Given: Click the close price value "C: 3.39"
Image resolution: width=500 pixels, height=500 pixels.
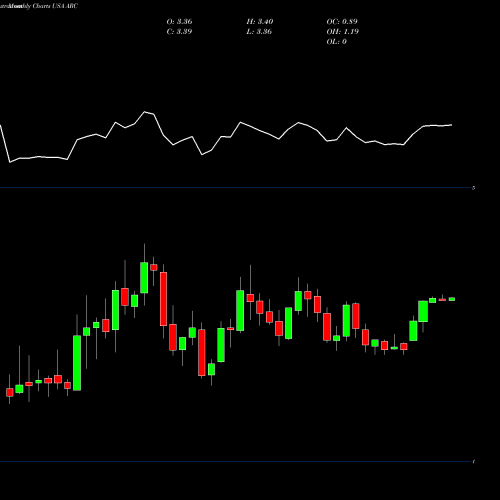Looking at the screenshot, I should 179,32.
